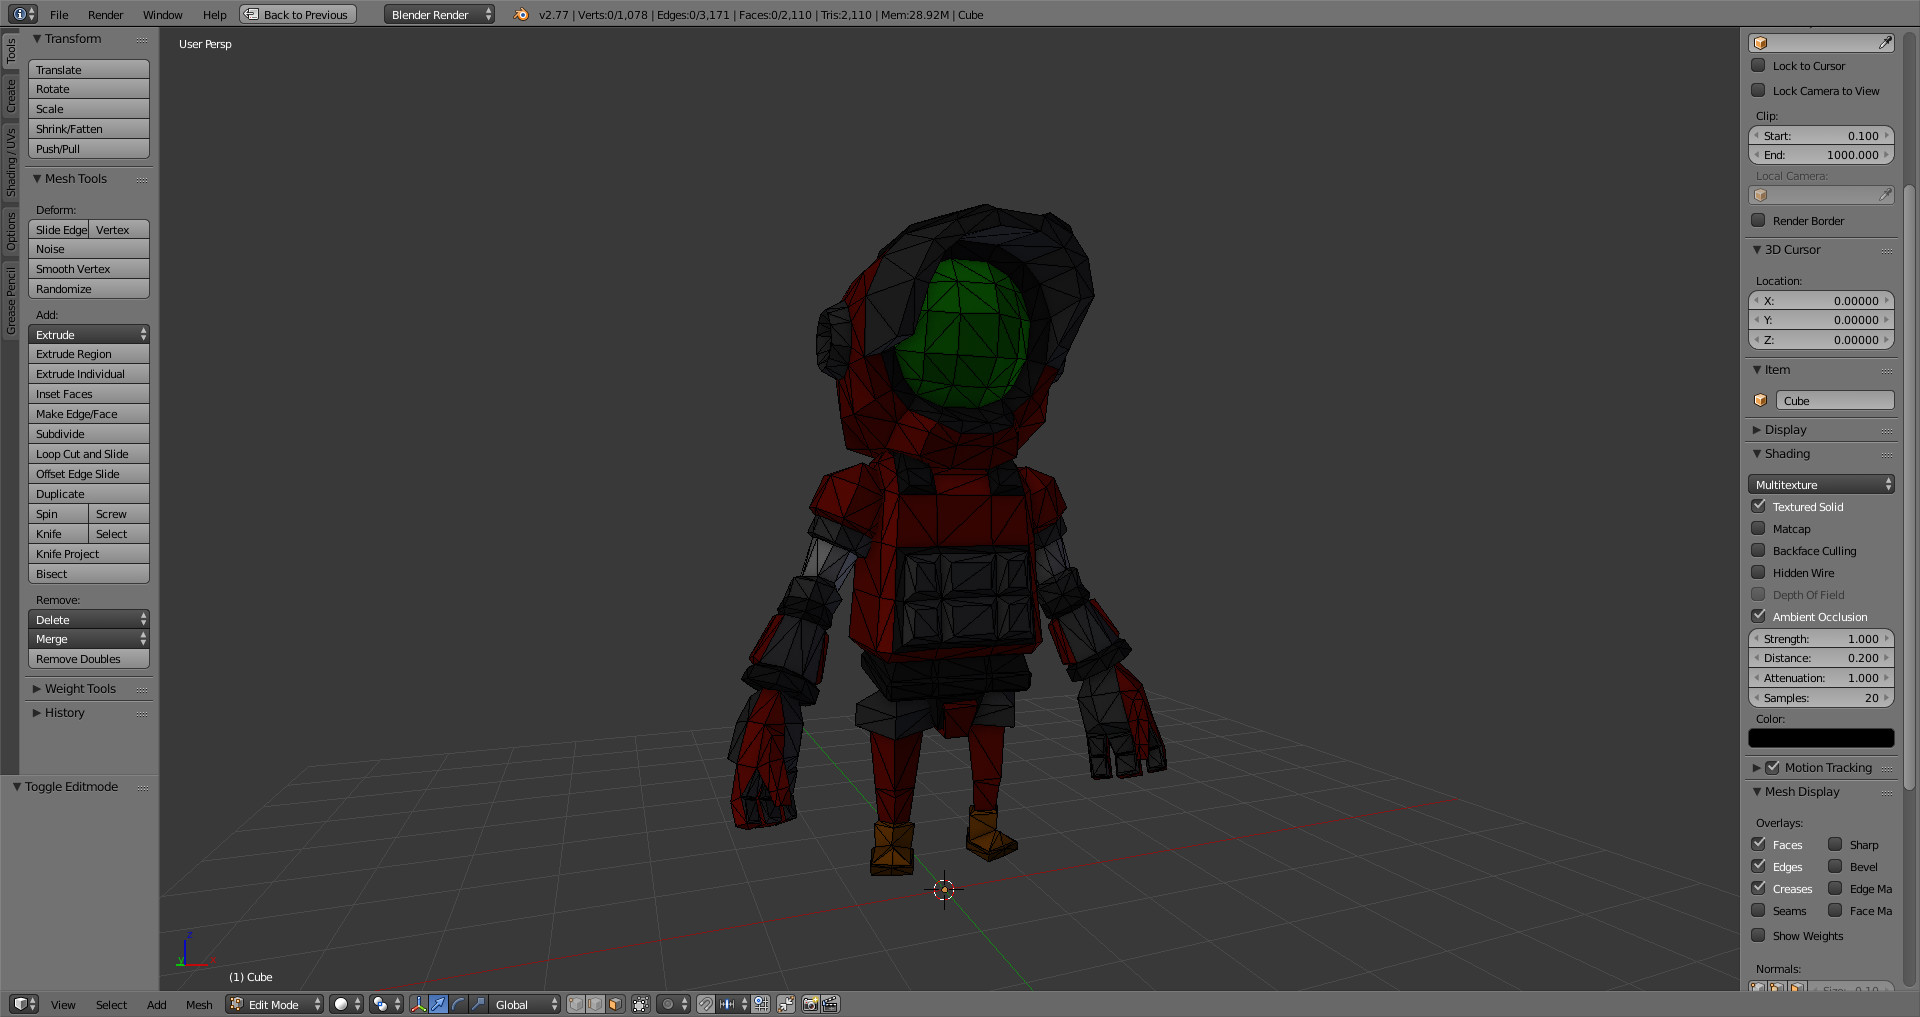Click Loop Cut and Slide button
1920x1017 pixels.
[x=89, y=453]
